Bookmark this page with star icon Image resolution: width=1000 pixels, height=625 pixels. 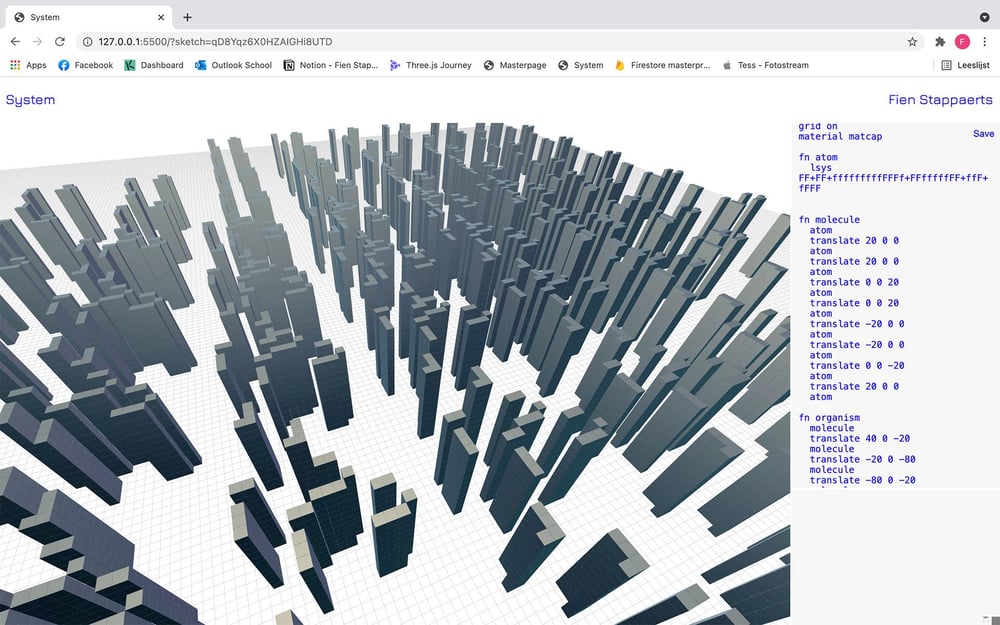(913, 41)
